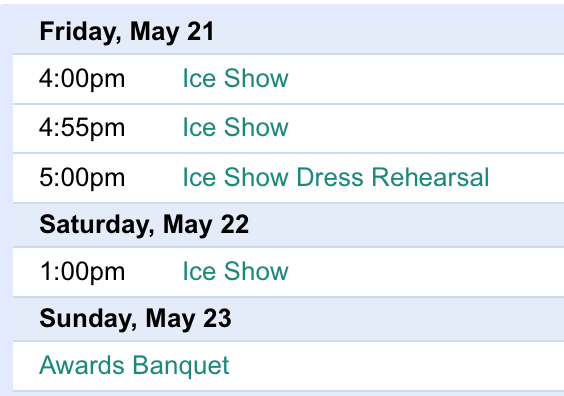Screen dimensions: 564x396
Task: Open the 4:00pm Ice Show event on Friday
Action: pos(235,78)
